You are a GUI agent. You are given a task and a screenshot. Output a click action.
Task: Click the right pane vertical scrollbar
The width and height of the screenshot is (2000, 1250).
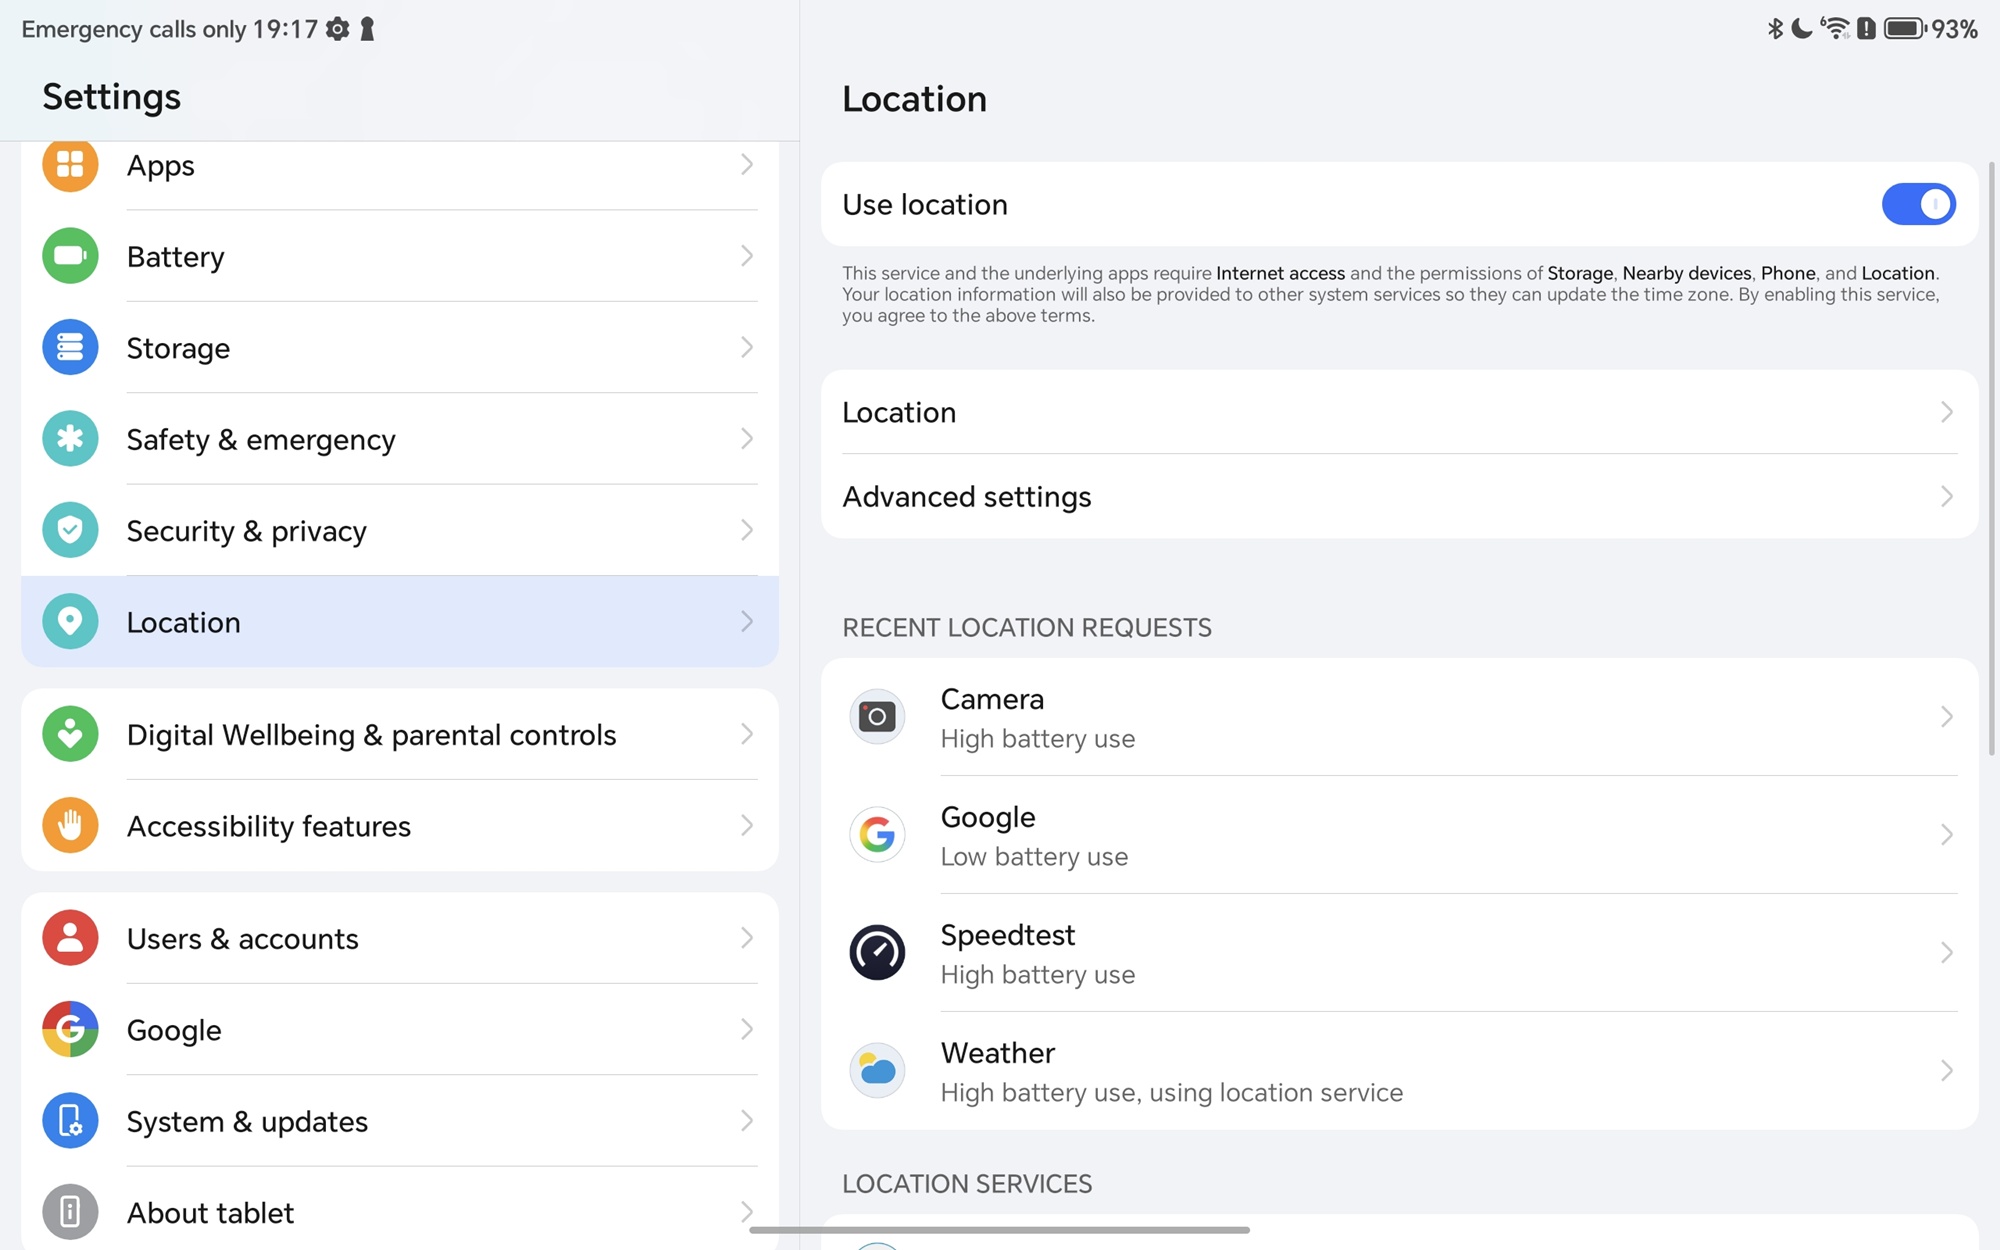(x=1991, y=460)
